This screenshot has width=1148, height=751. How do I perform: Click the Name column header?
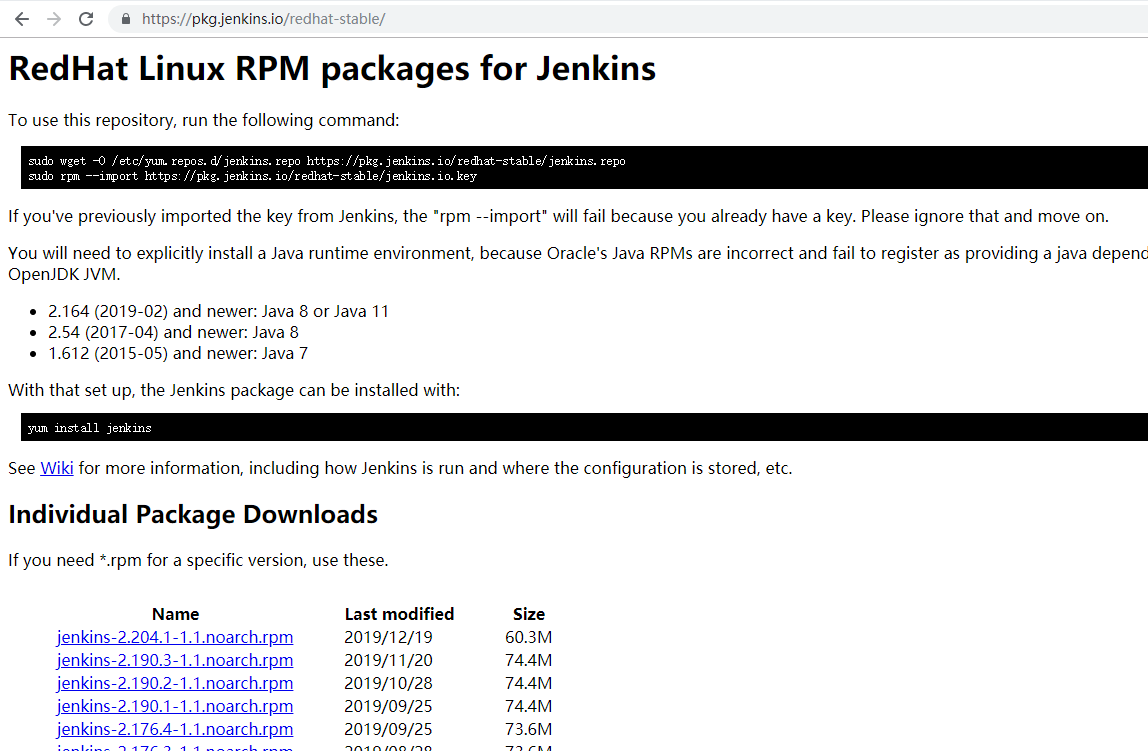point(176,614)
